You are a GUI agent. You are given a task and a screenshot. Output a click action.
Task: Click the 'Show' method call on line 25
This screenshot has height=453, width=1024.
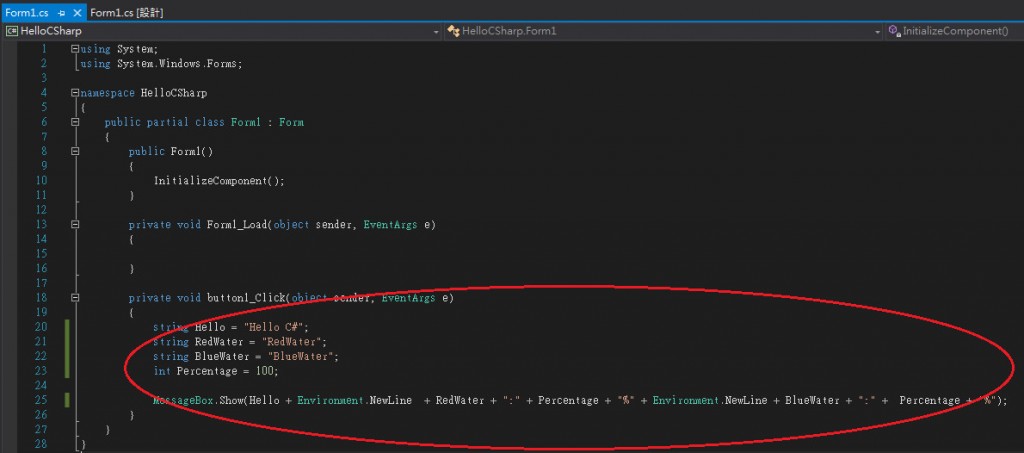[231, 400]
